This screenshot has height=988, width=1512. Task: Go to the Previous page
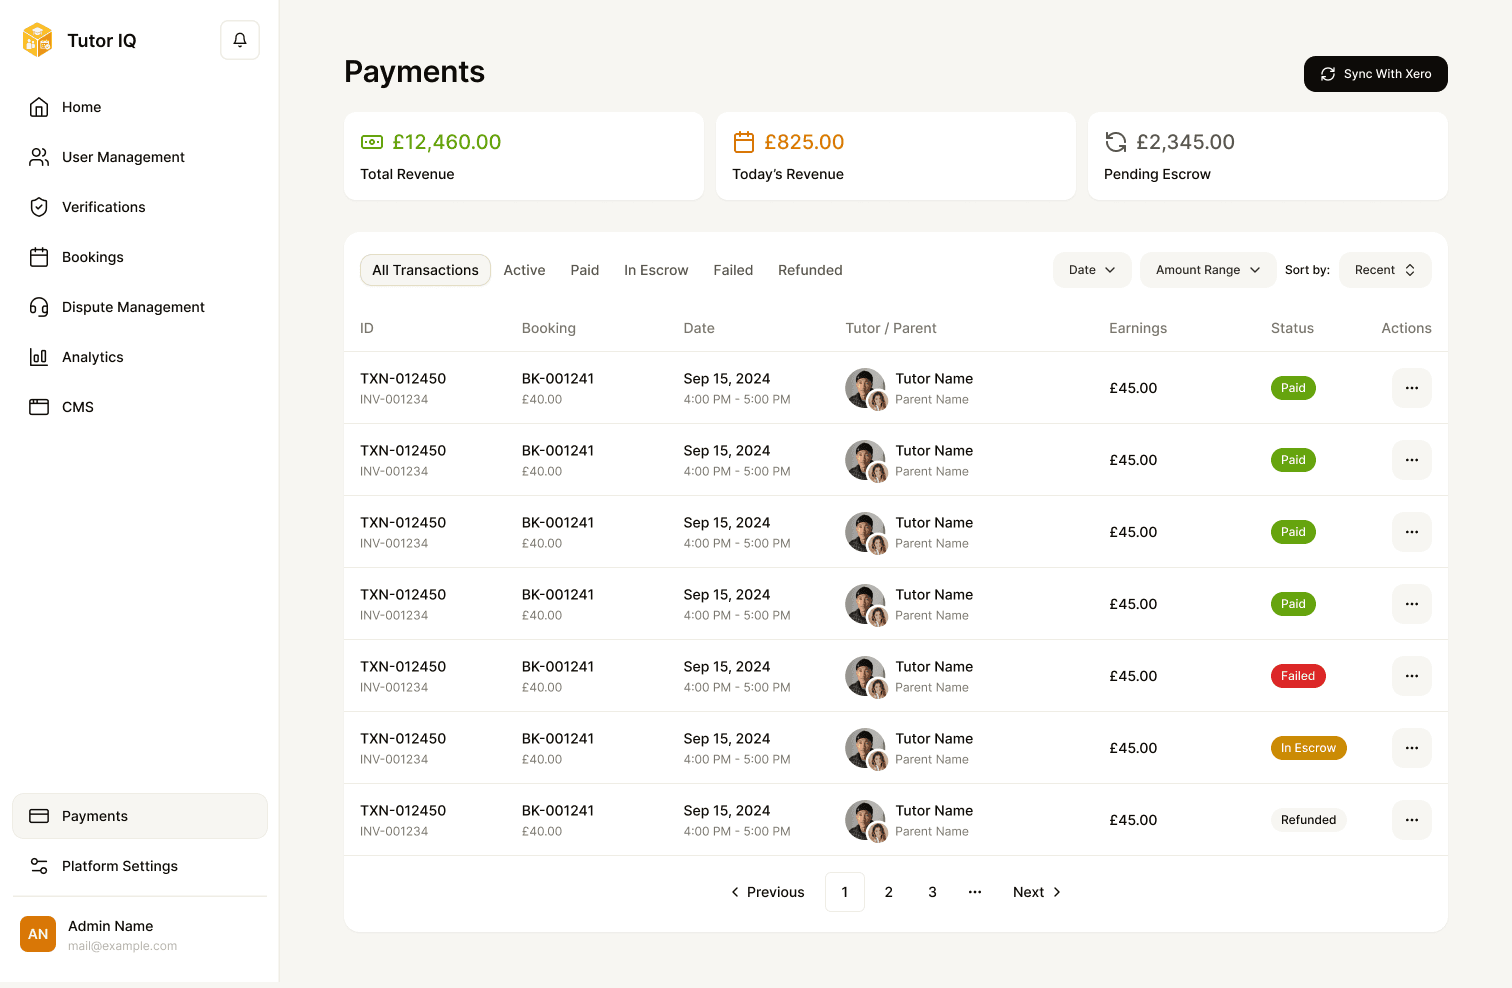767,892
